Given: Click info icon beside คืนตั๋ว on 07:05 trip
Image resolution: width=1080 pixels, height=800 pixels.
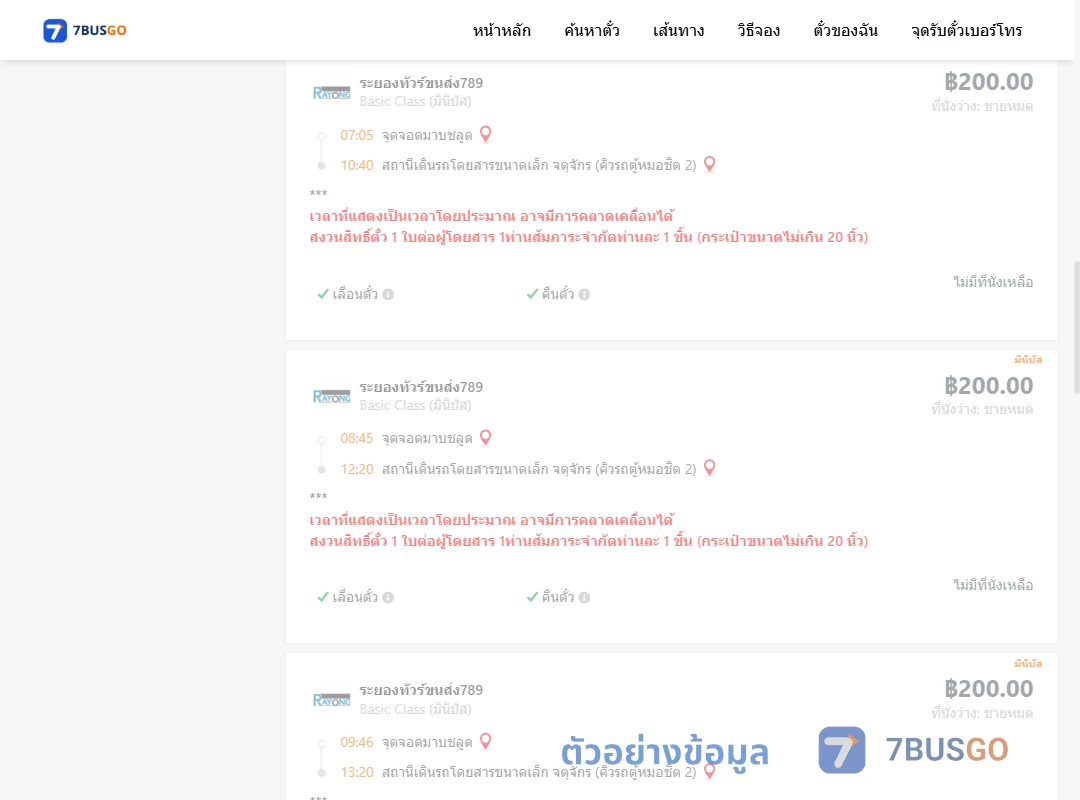Looking at the screenshot, I should [x=584, y=294].
